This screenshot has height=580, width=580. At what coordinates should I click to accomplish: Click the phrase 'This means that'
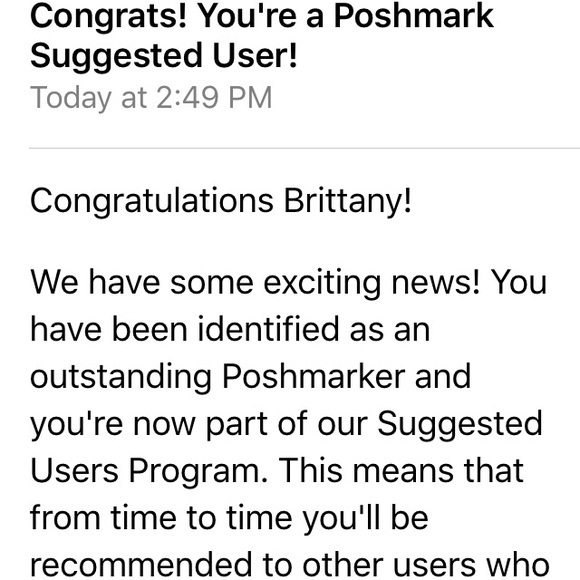(x=401, y=471)
